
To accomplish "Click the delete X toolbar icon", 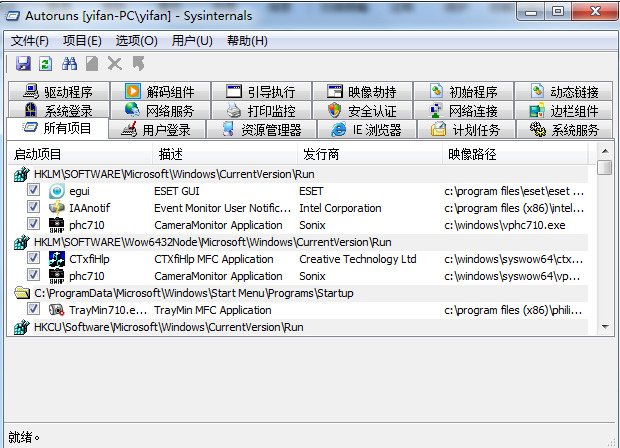I will pos(115,63).
